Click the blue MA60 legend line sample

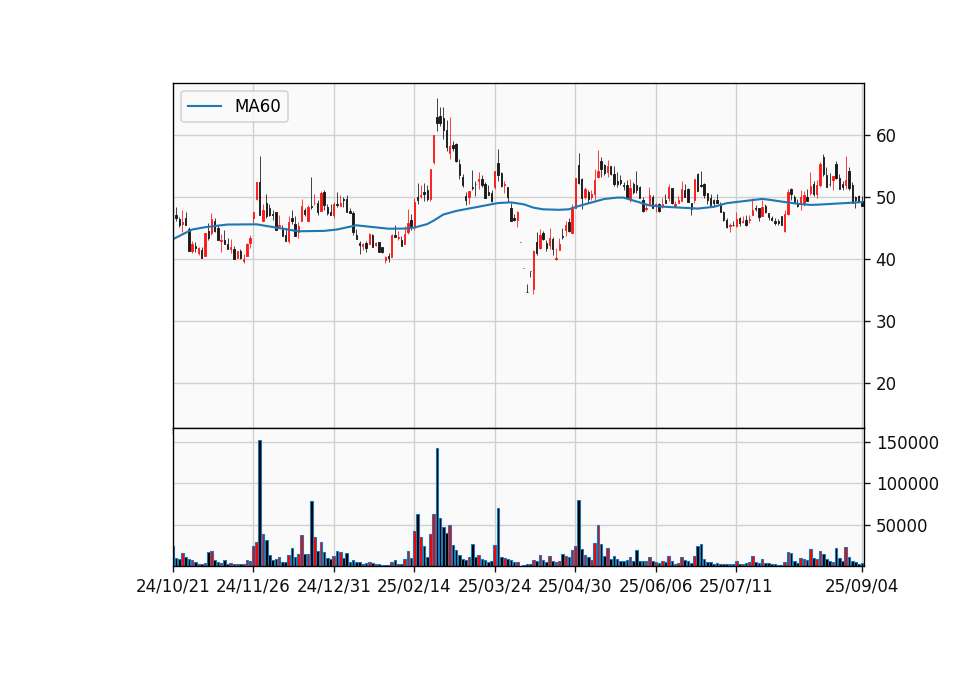point(204,107)
